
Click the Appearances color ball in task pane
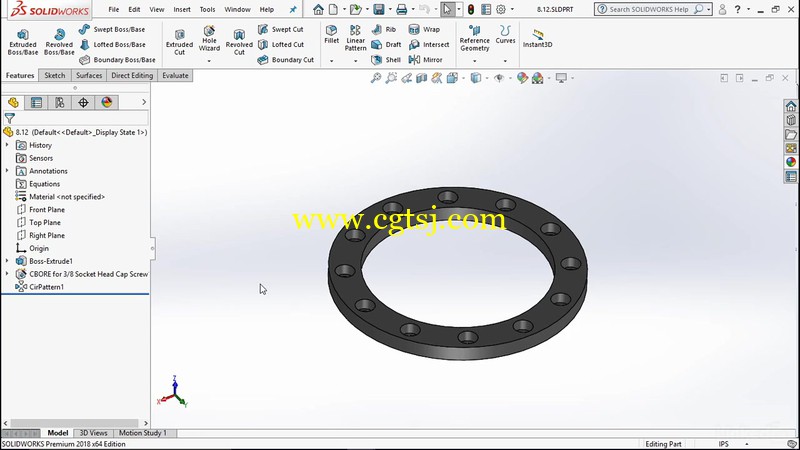point(791,162)
